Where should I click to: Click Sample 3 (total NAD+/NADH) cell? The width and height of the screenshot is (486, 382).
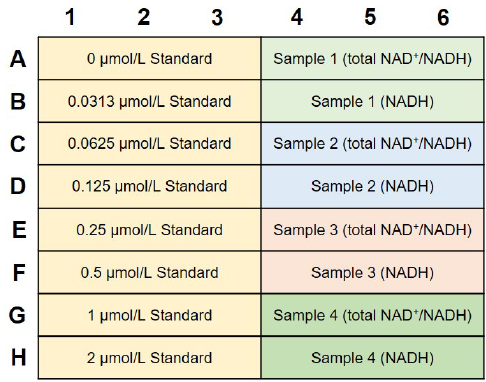pos(373,230)
